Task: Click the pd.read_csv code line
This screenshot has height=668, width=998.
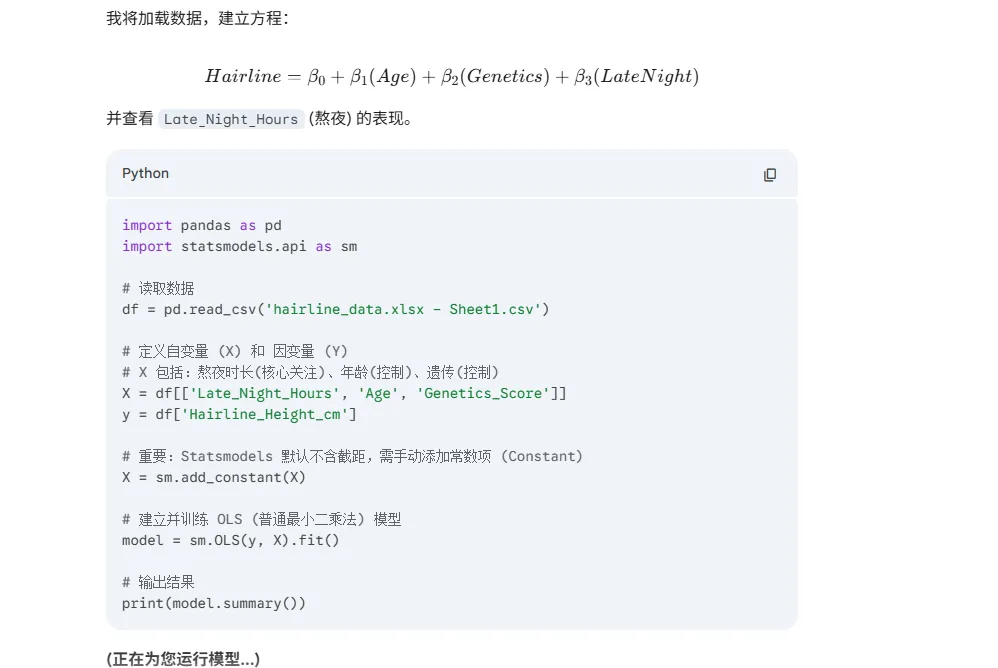Action: [335, 309]
